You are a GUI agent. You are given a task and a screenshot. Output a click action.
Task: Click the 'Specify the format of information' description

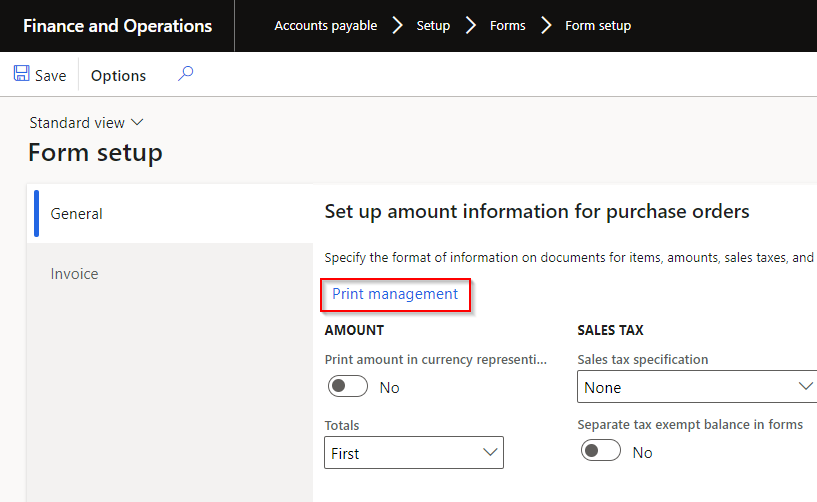569,258
